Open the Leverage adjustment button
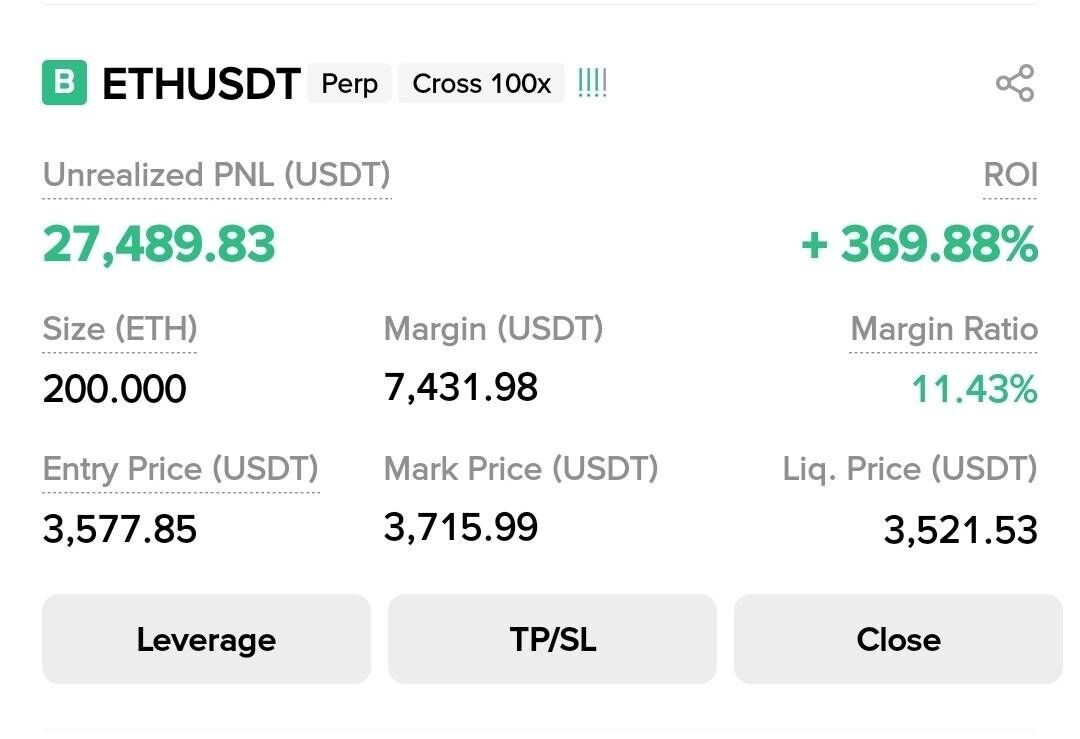1080x739 pixels. 206,639
